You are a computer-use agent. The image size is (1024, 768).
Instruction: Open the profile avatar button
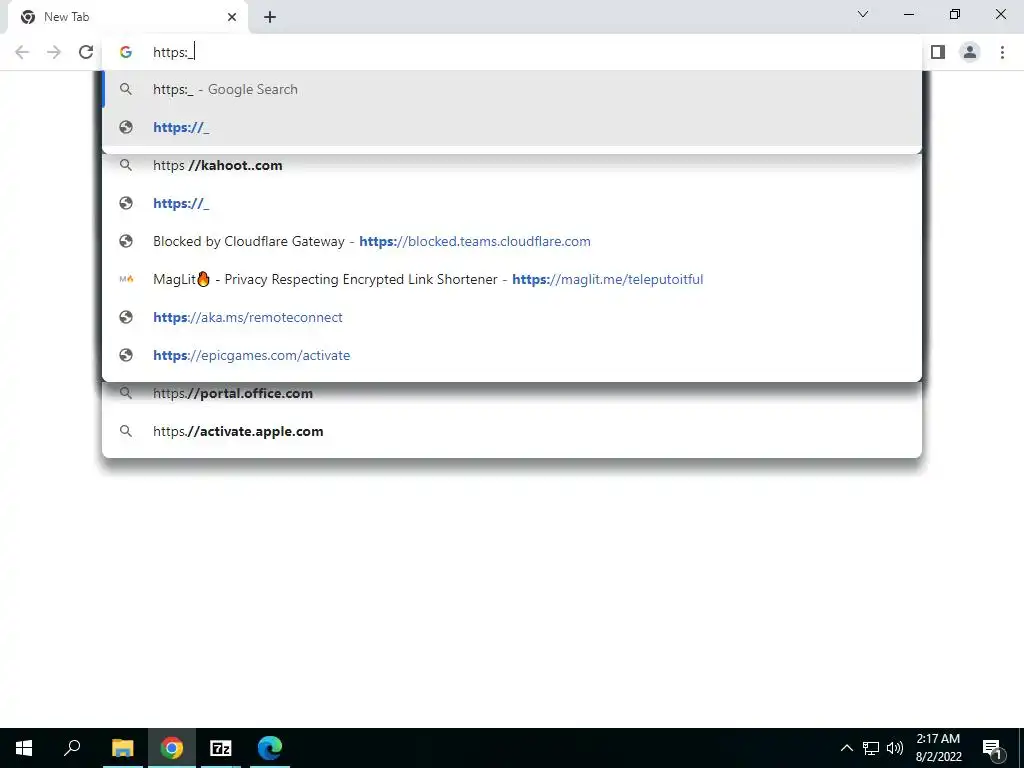click(970, 52)
